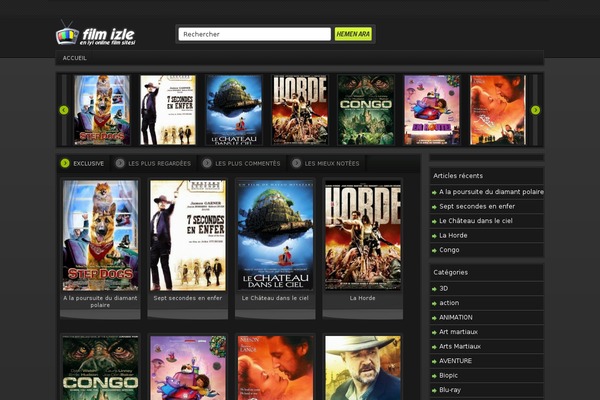
Task: Click the grey icon beside LES MIEUX NOTÉES
Action: coord(296,163)
